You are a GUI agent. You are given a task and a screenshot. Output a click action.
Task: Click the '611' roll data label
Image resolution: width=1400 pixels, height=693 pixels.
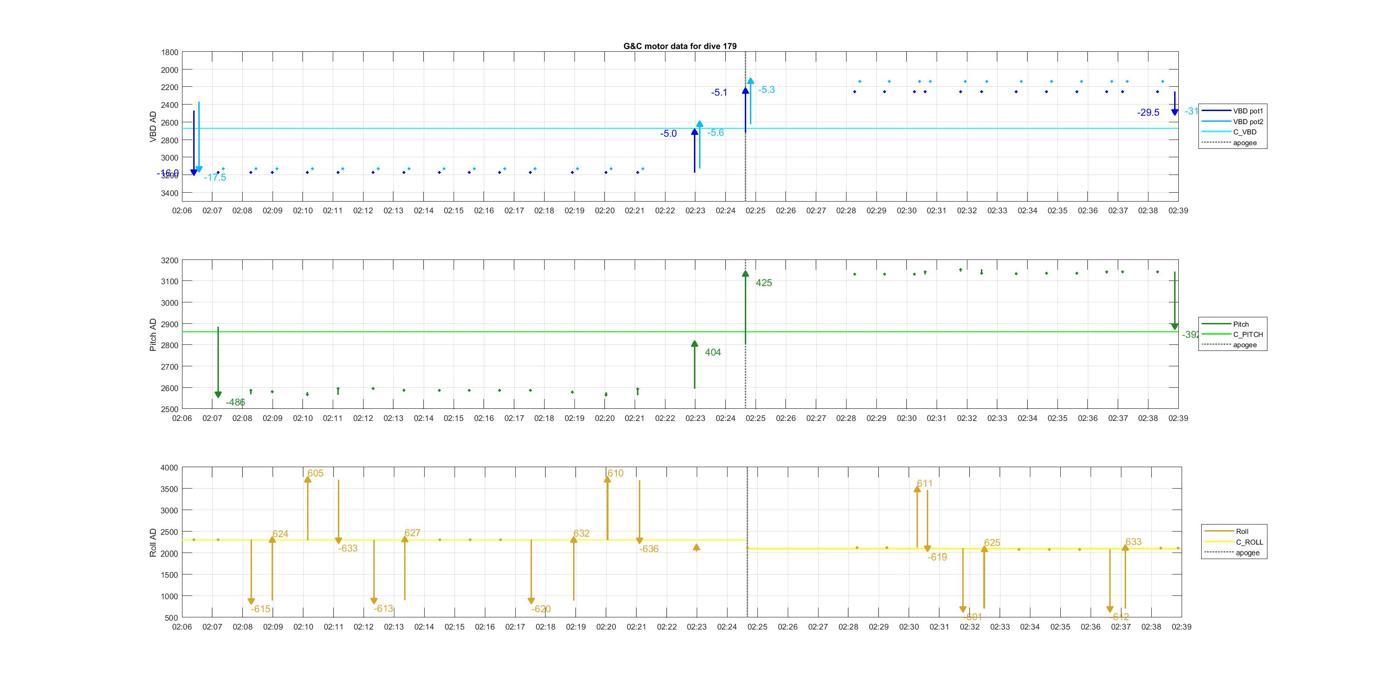925,484
